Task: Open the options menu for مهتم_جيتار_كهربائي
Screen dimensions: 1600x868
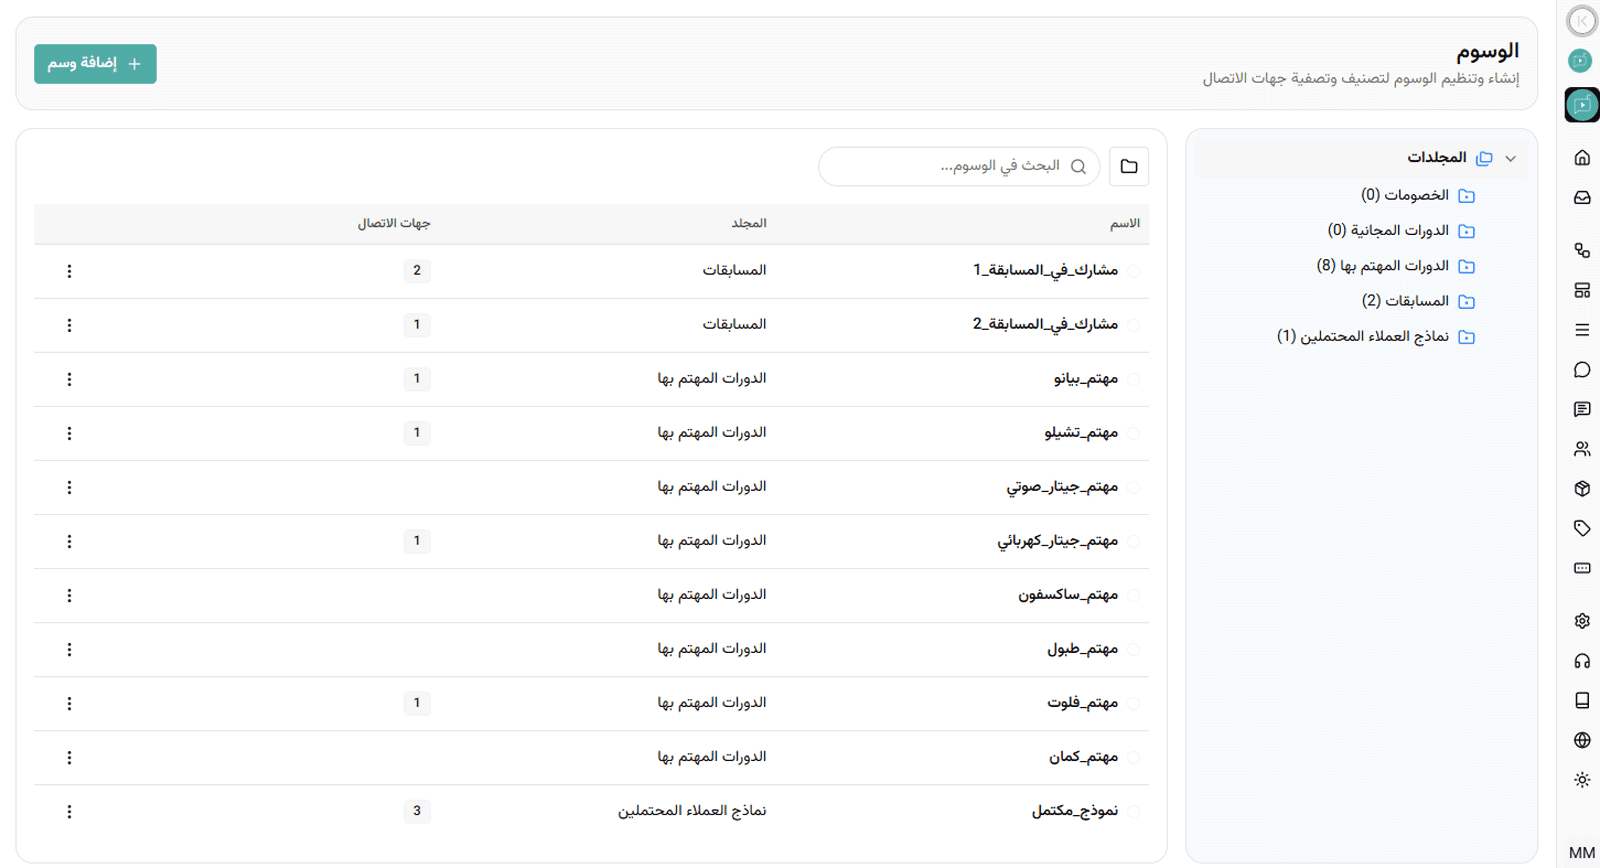Action: 69,541
